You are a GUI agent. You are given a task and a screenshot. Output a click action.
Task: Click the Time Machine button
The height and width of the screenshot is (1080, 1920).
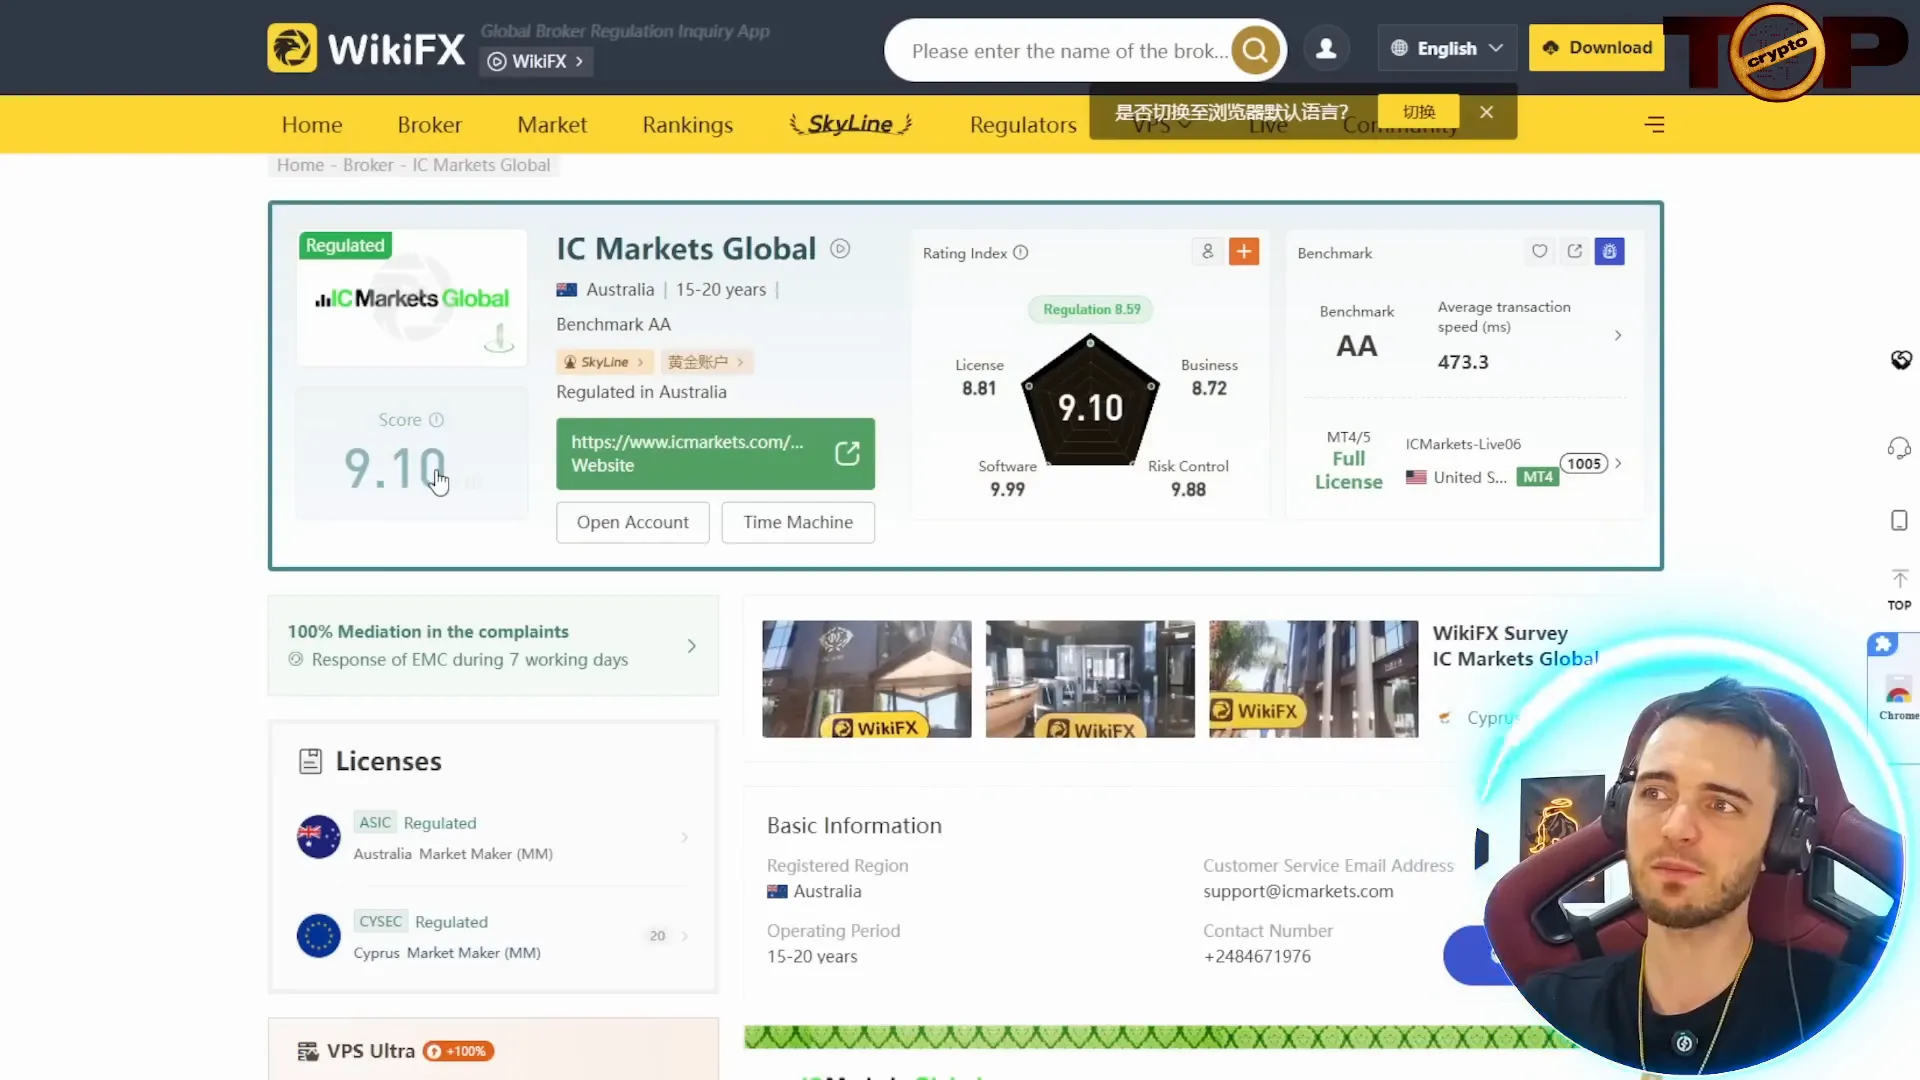(x=798, y=522)
